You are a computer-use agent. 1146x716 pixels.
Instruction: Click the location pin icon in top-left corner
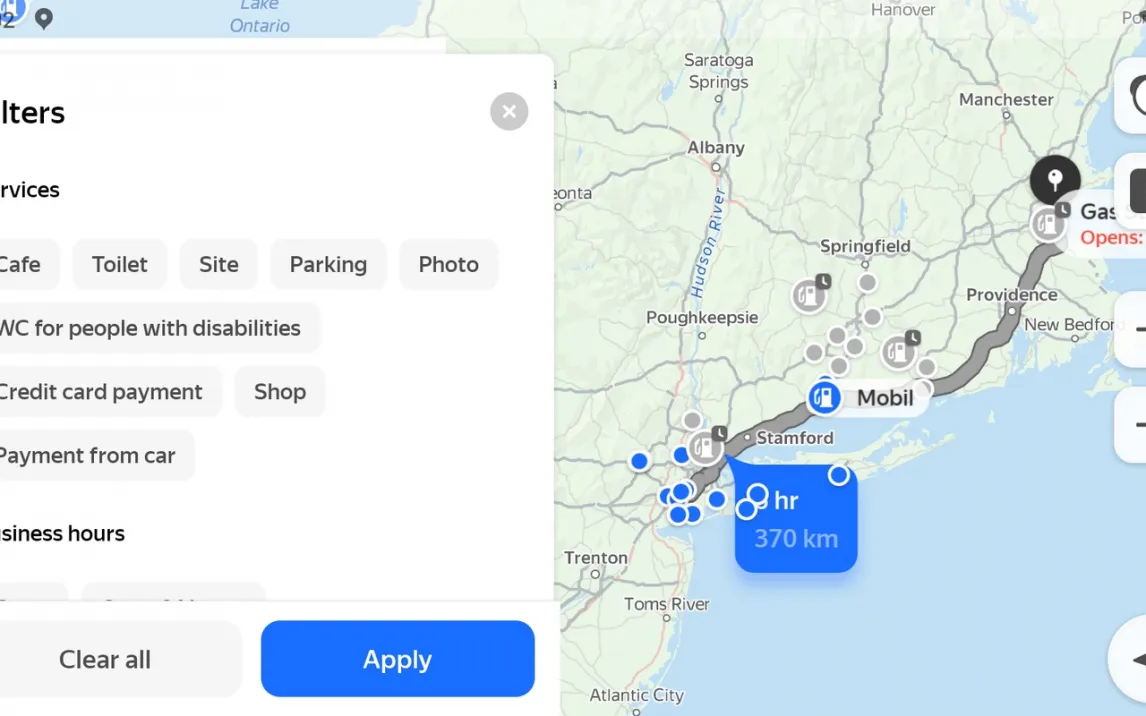(44, 18)
